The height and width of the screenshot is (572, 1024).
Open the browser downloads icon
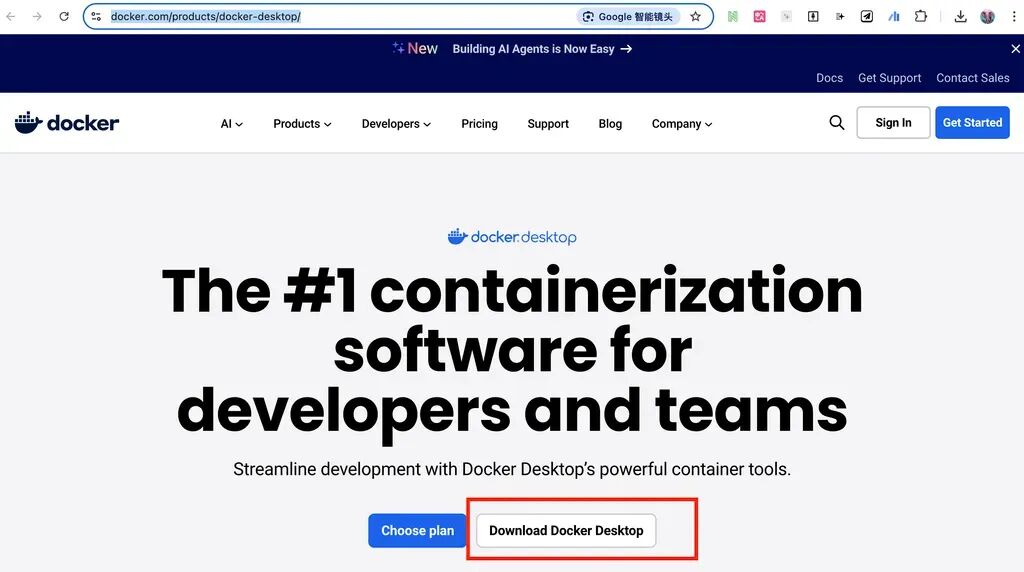[960, 16]
